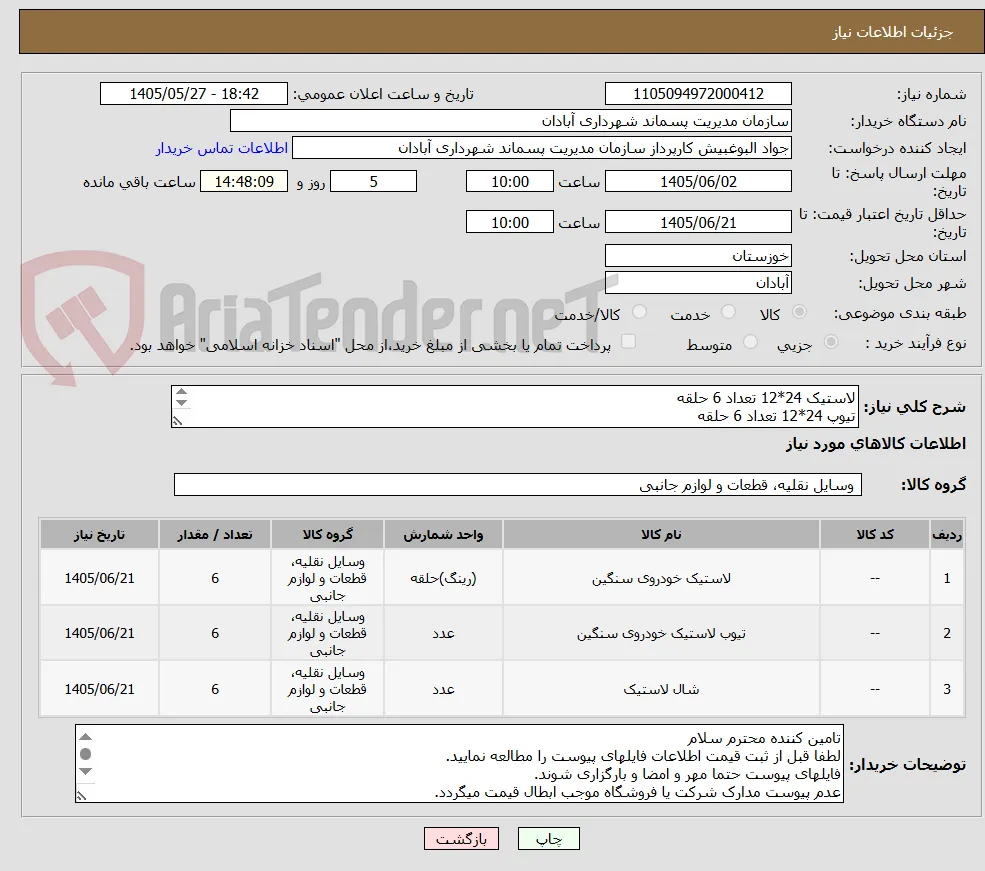Click resize handle of شرح کلی نیاز box
Screen dimensions: 985x871
177,421
